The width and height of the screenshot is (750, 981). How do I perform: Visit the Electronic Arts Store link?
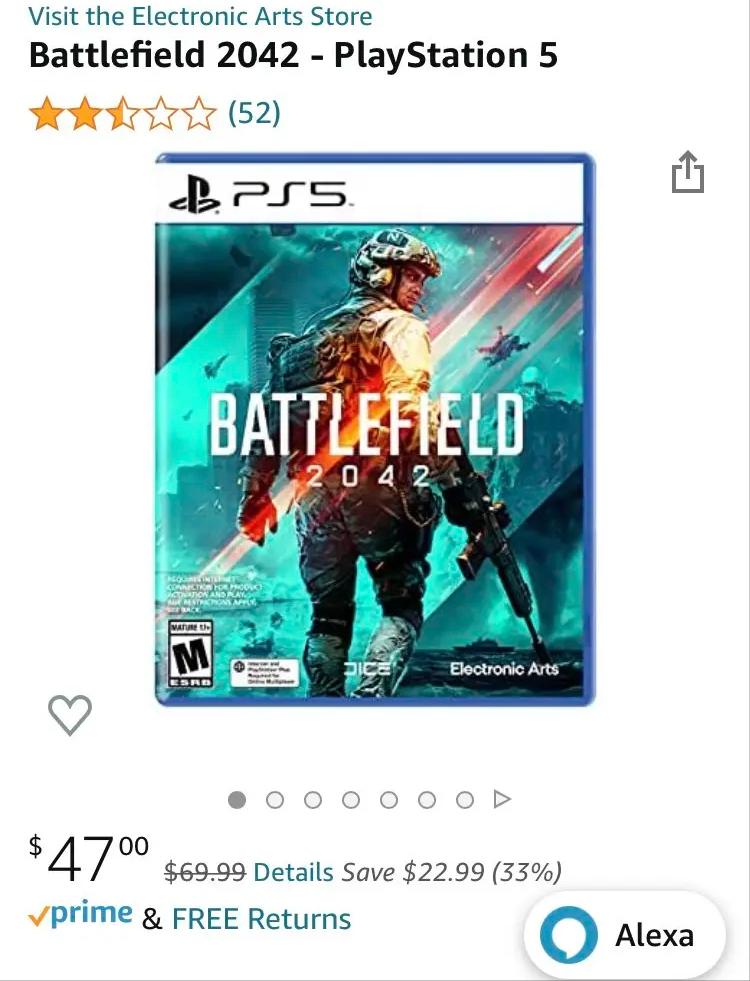coord(200,16)
